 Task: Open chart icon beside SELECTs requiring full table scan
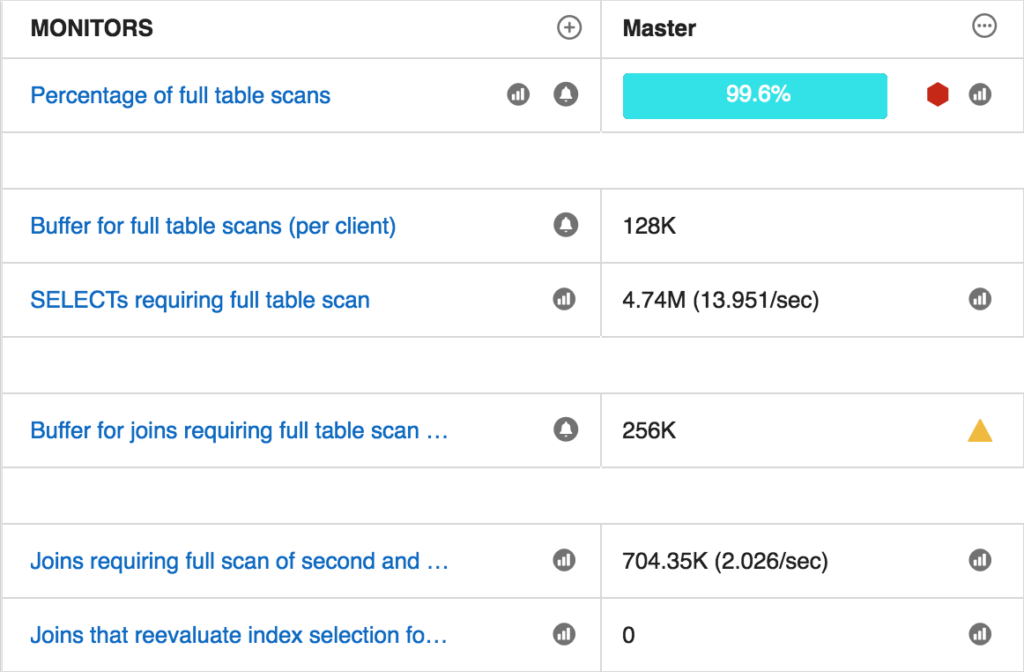pos(565,299)
